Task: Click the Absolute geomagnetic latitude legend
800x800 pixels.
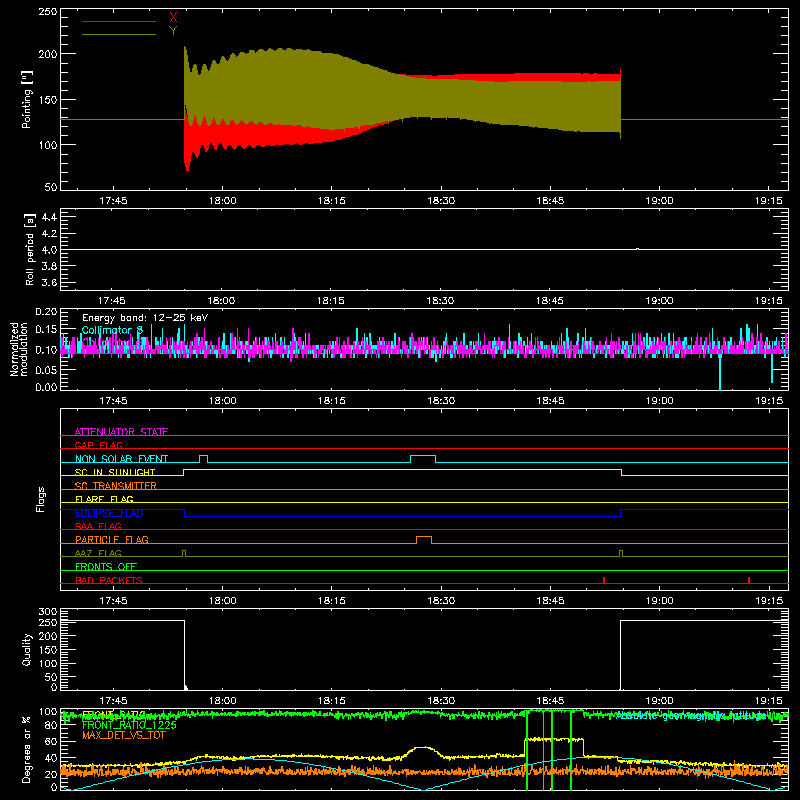Action: 691,716
